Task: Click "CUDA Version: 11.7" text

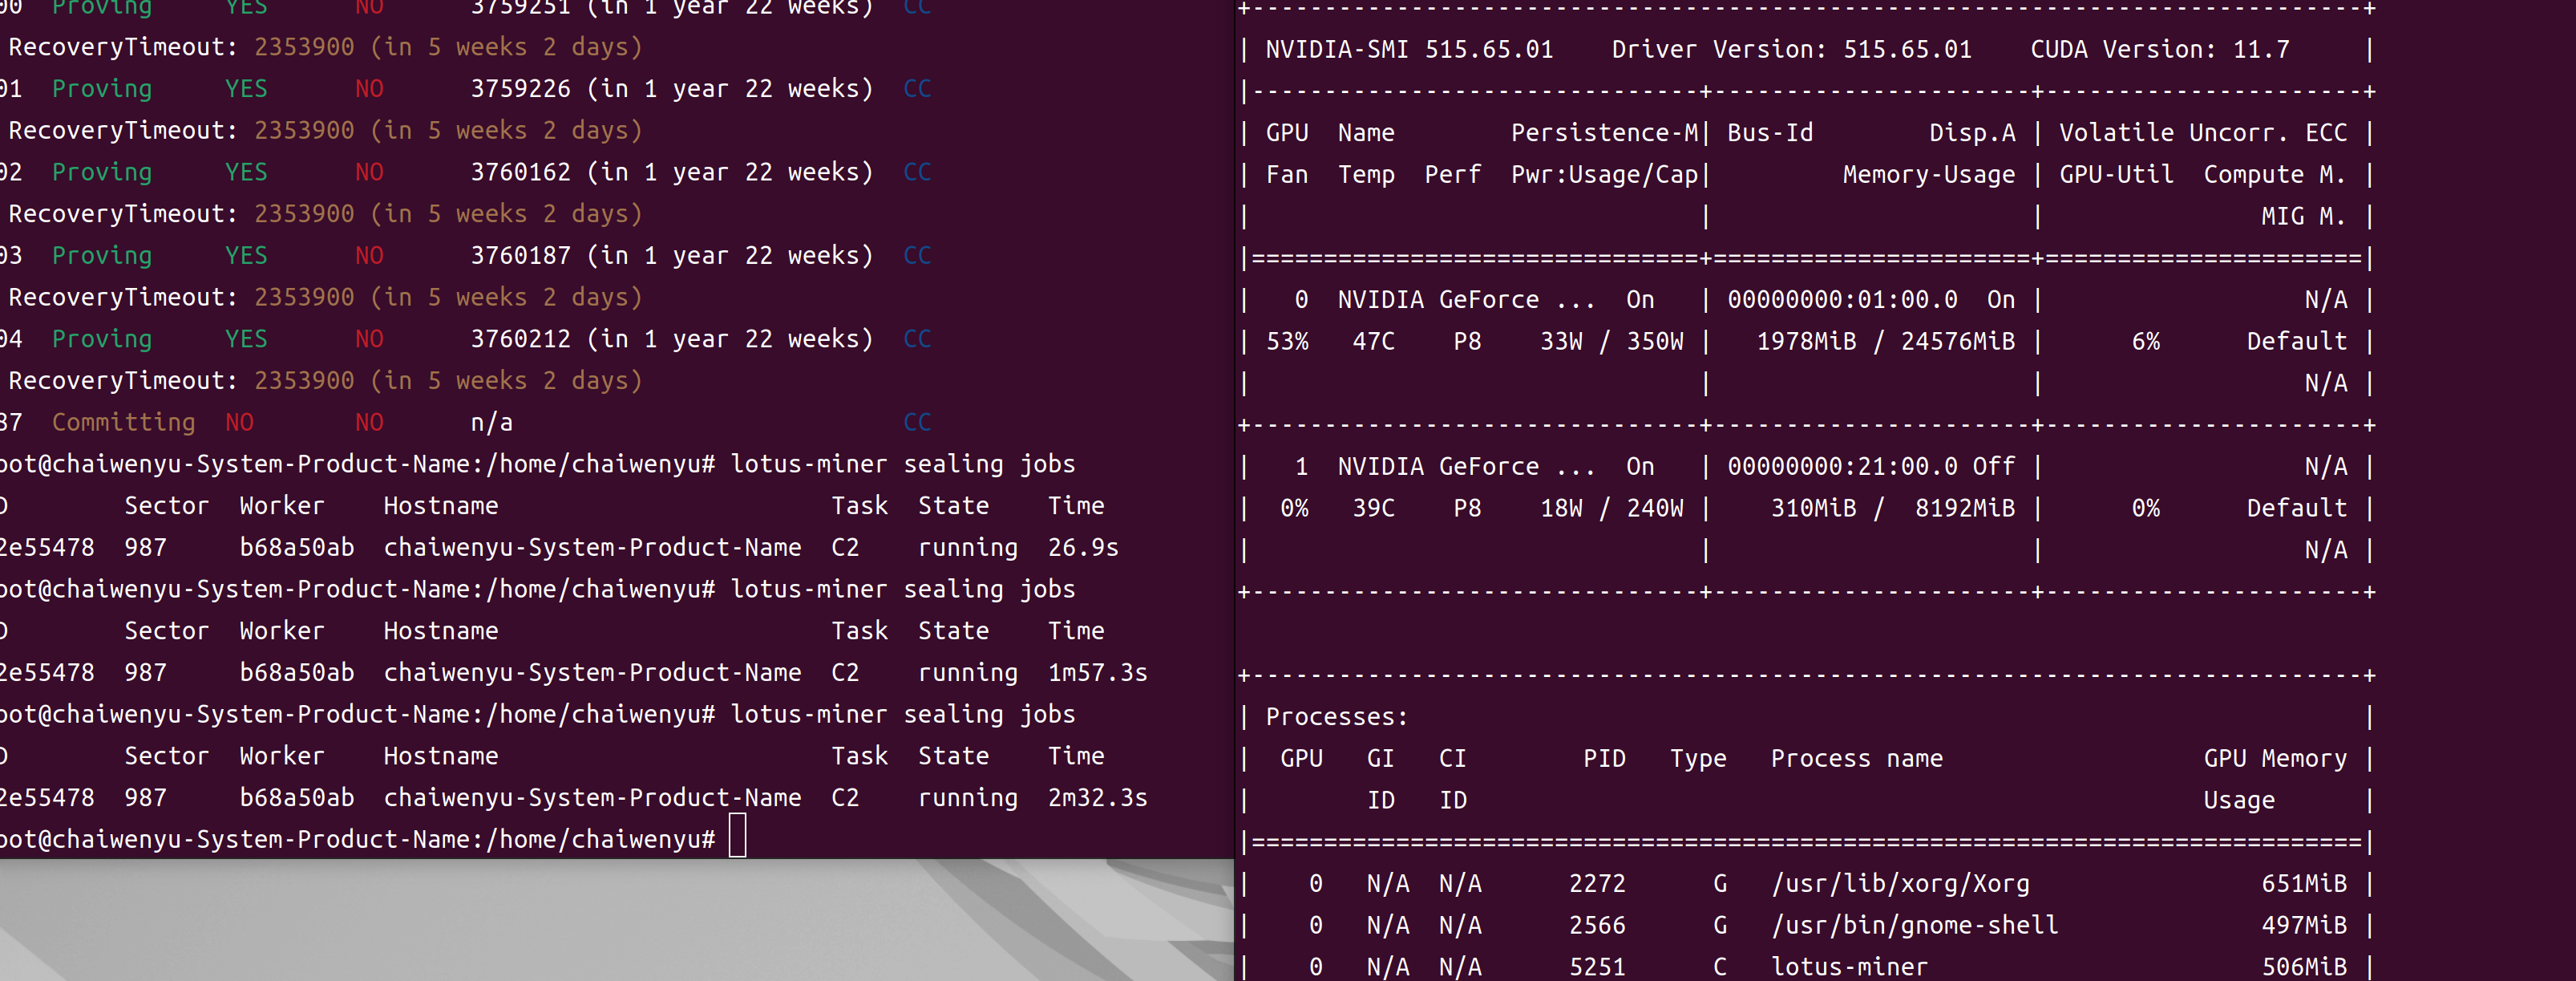Action: tap(2159, 49)
